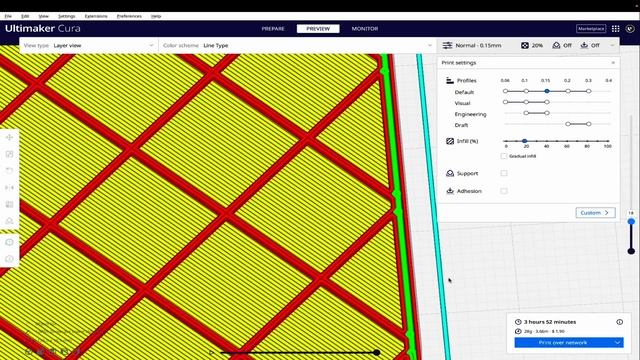Choose Default profile at 0.06 layer height
Viewport: 640px width, 360px height.
click(505, 91)
